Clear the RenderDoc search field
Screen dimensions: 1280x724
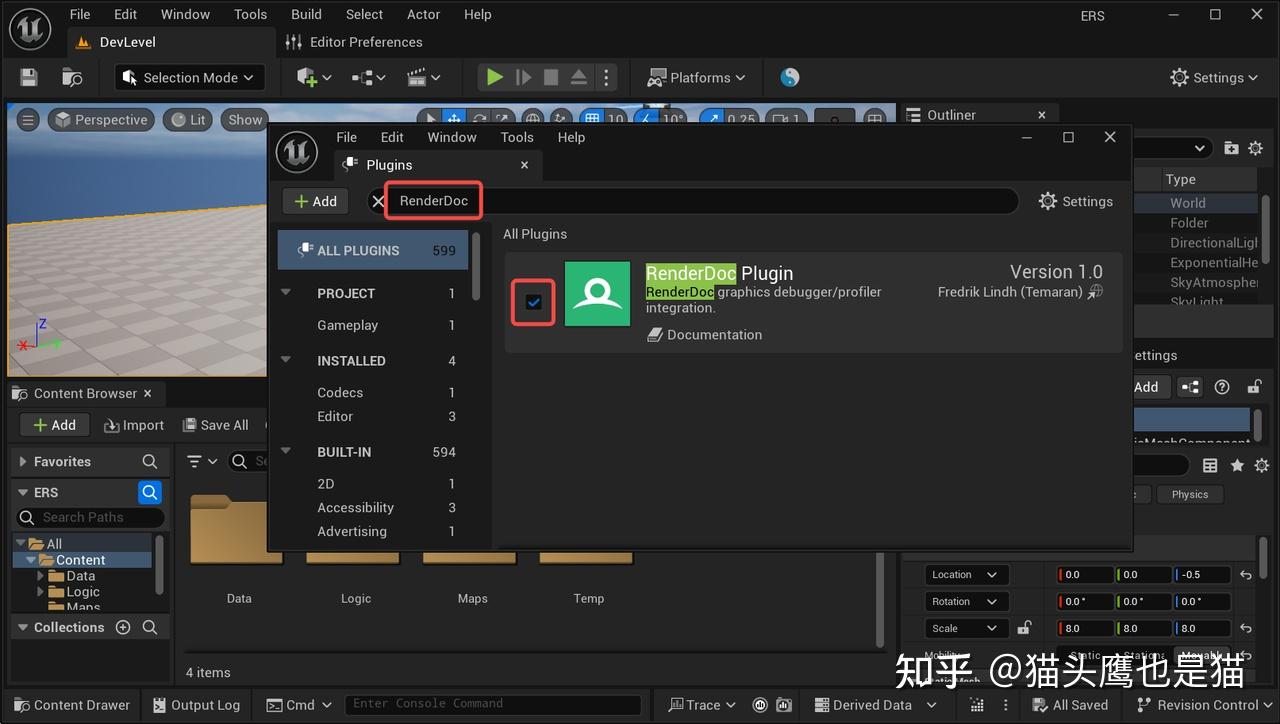pyautogui.click(x=377, y=200)
